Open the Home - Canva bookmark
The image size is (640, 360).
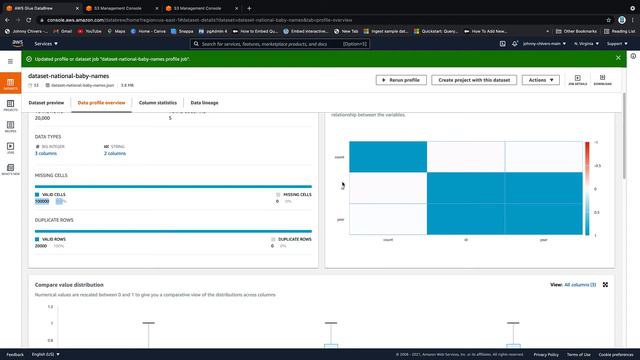point(148,31)
